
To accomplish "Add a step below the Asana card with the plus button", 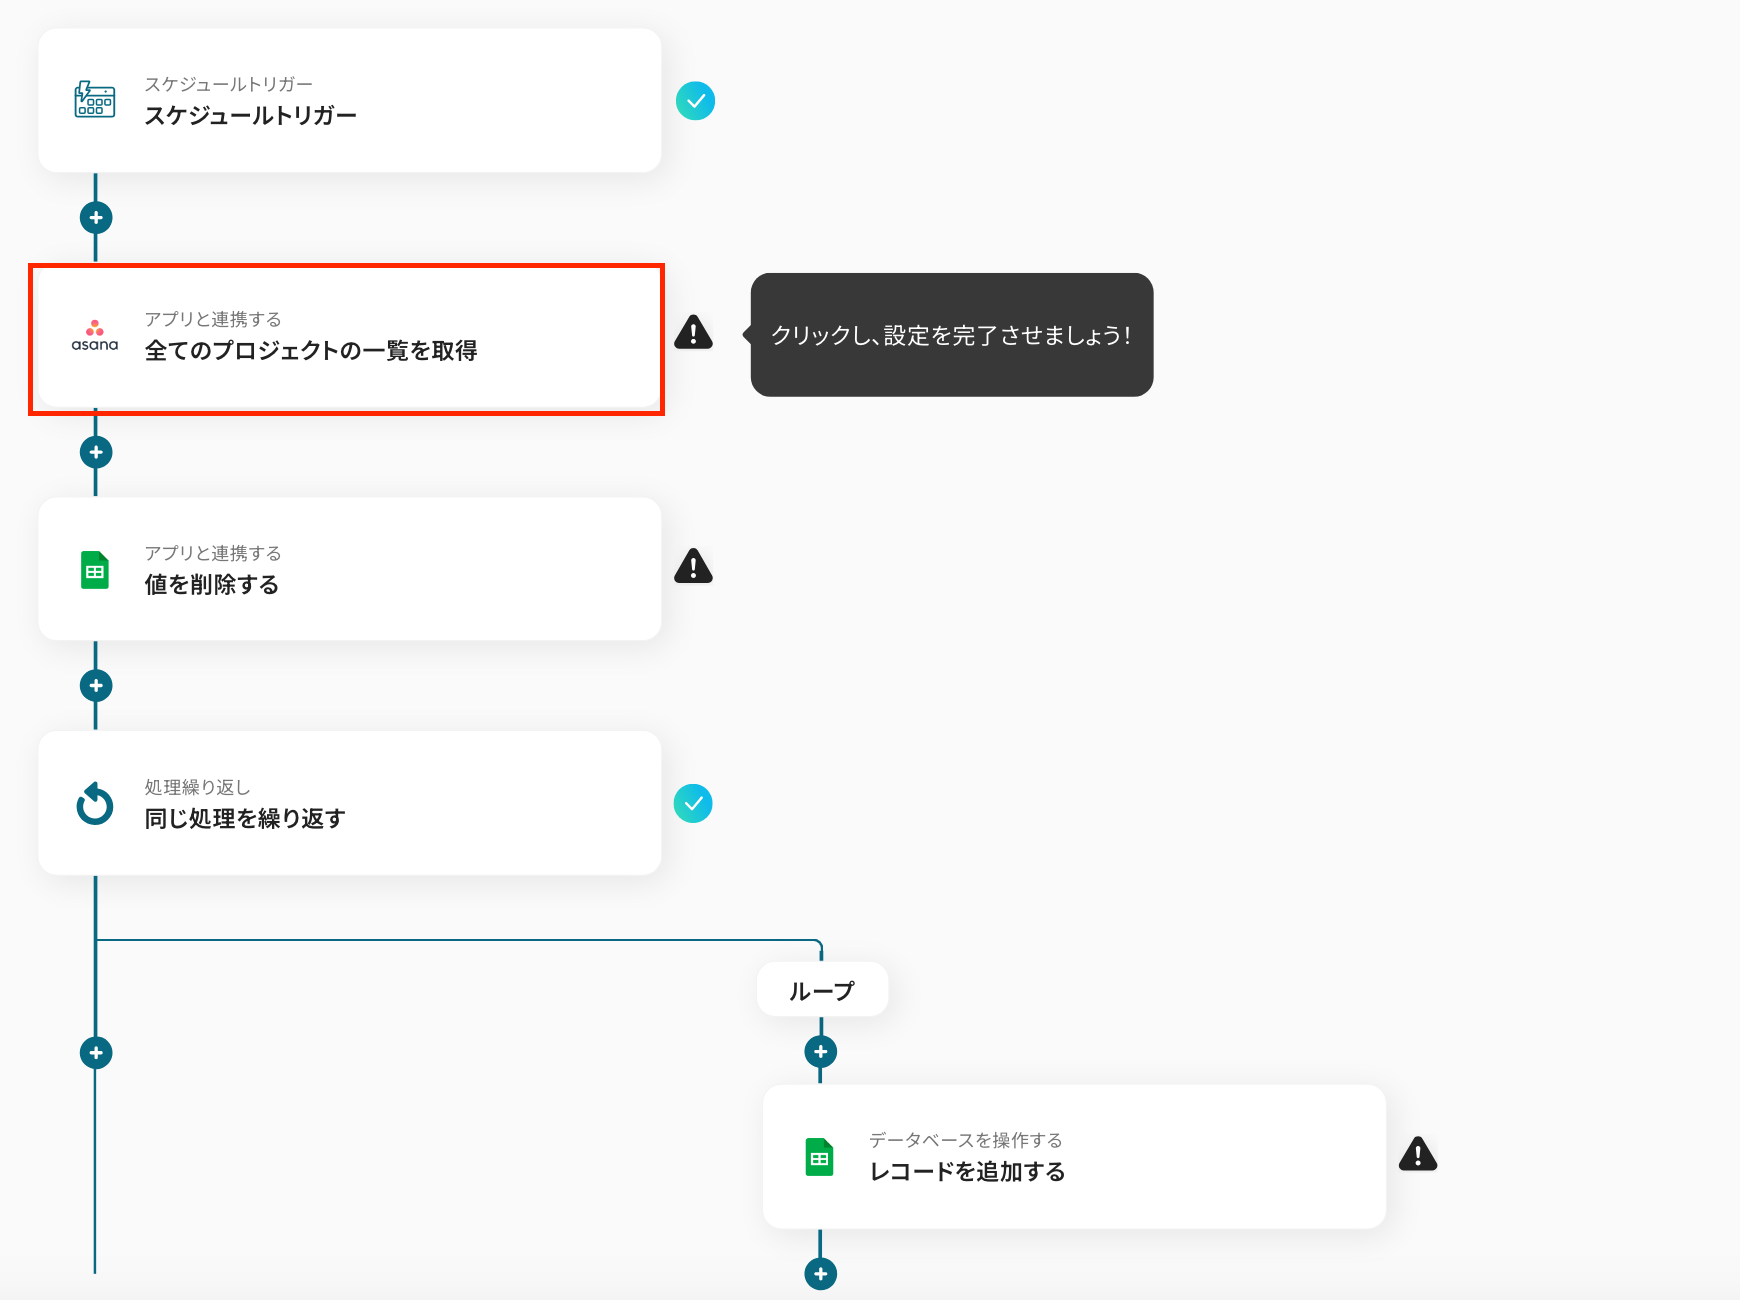I will point(96,452).
